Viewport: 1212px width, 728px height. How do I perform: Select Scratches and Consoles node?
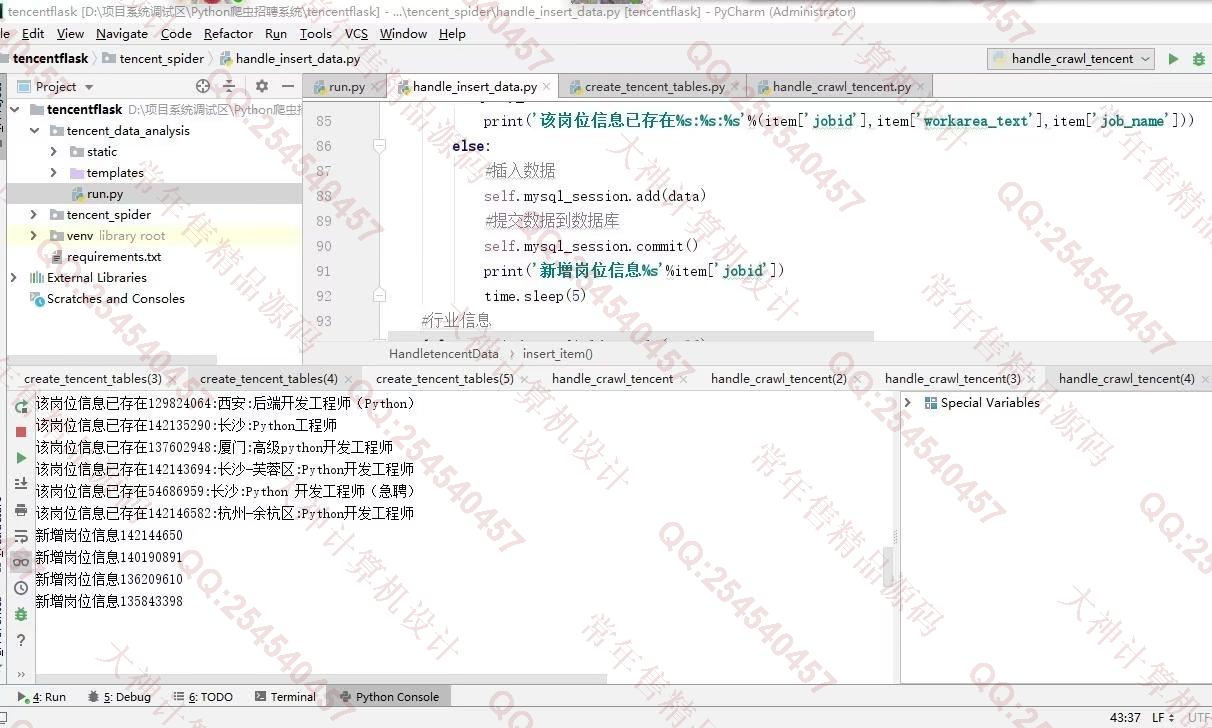click(115, 298)
